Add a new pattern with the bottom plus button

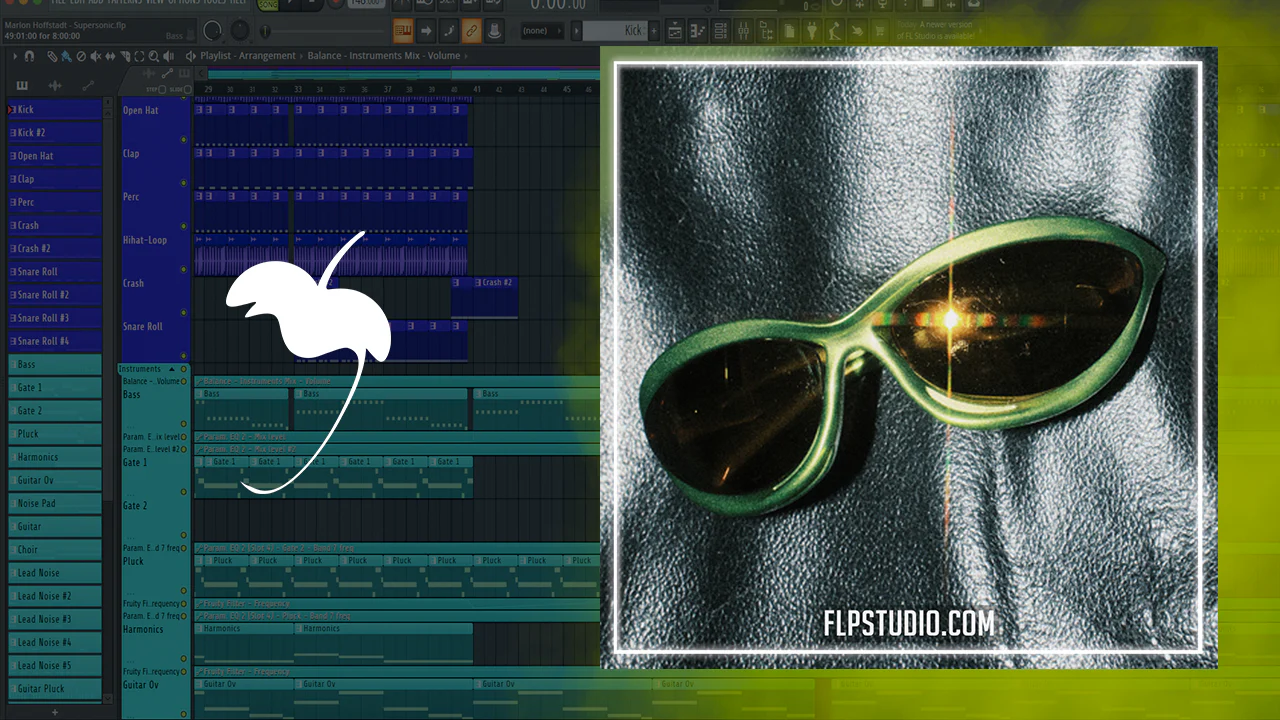pos(55,712)
